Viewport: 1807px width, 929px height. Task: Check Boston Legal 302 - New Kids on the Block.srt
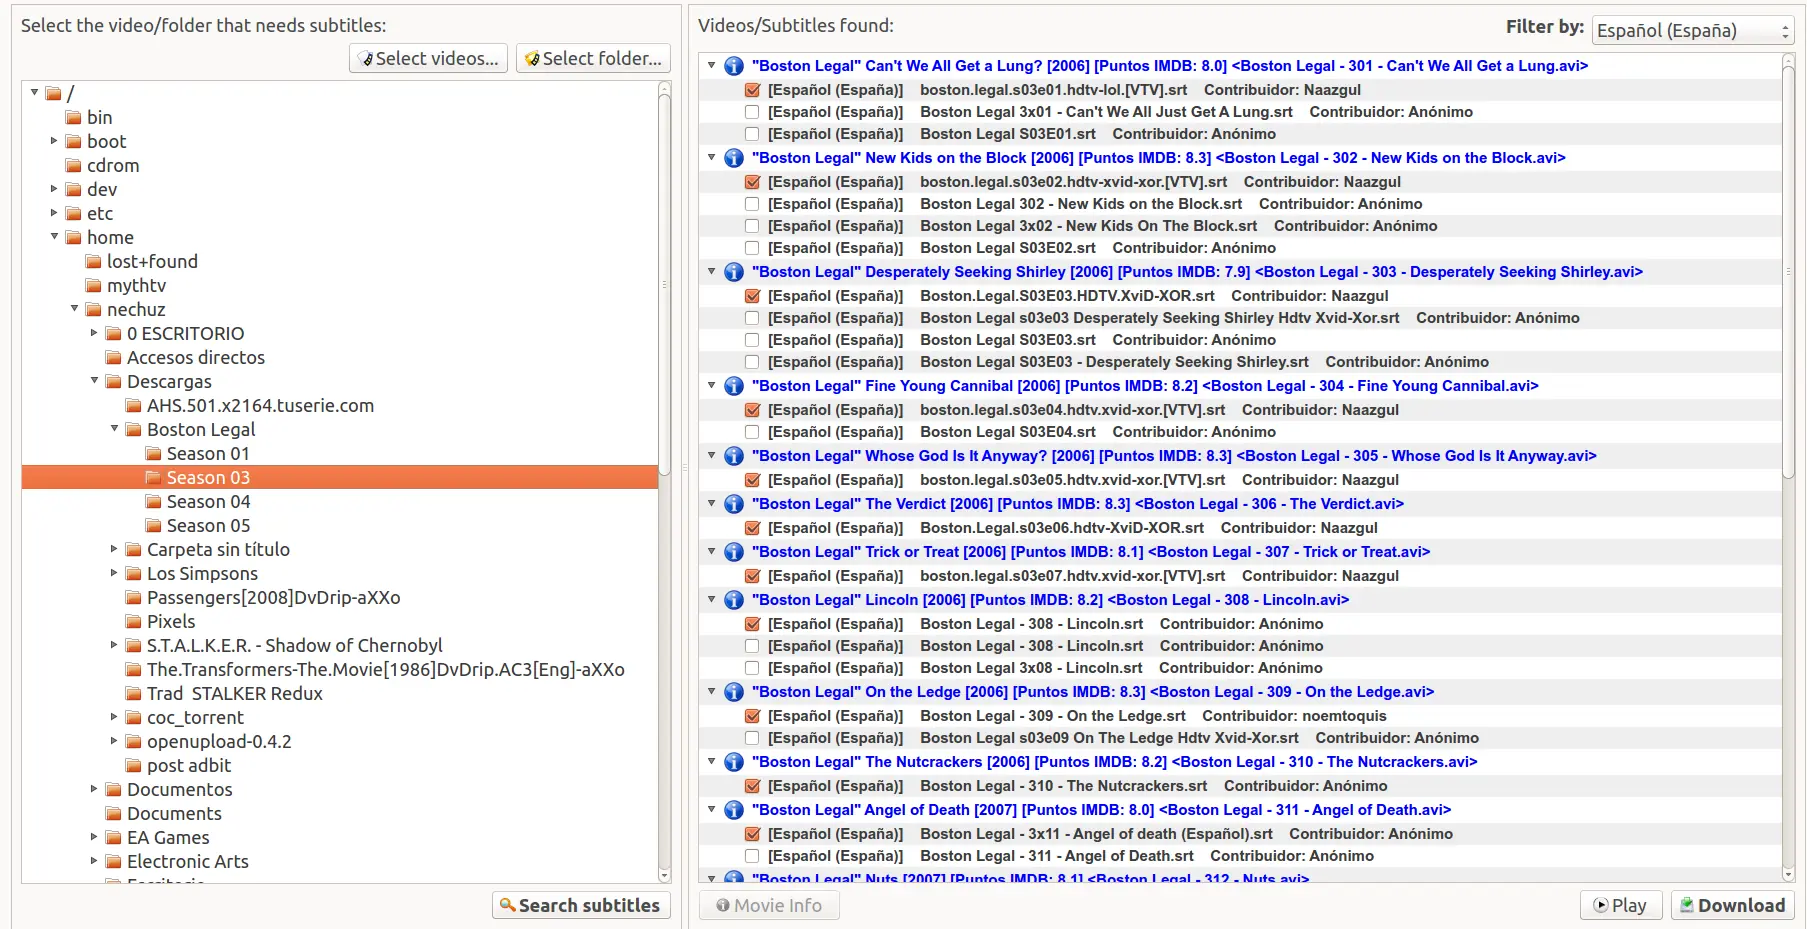[x=752, y=204]
